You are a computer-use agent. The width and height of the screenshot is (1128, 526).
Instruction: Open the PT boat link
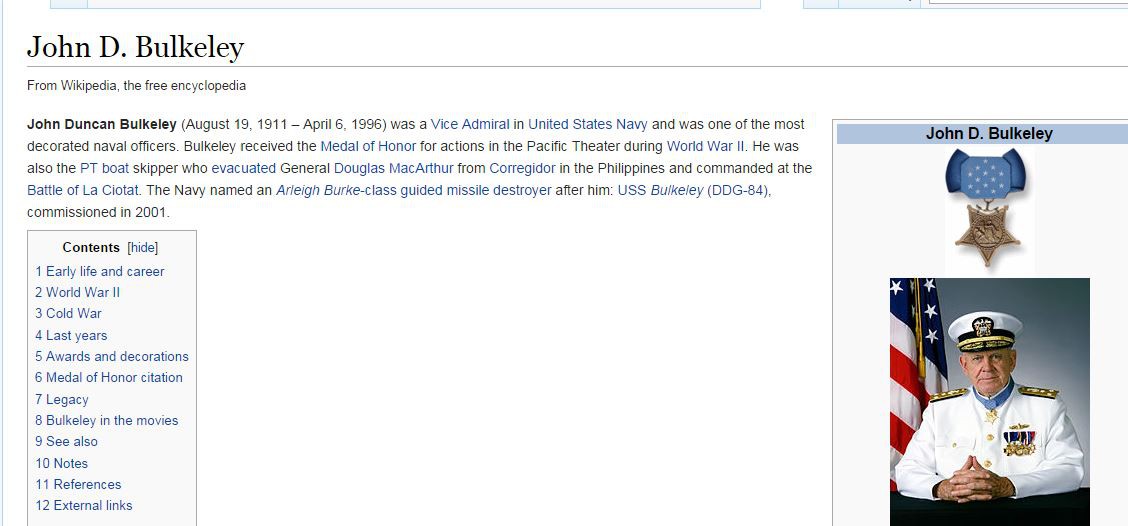[104, 168]
